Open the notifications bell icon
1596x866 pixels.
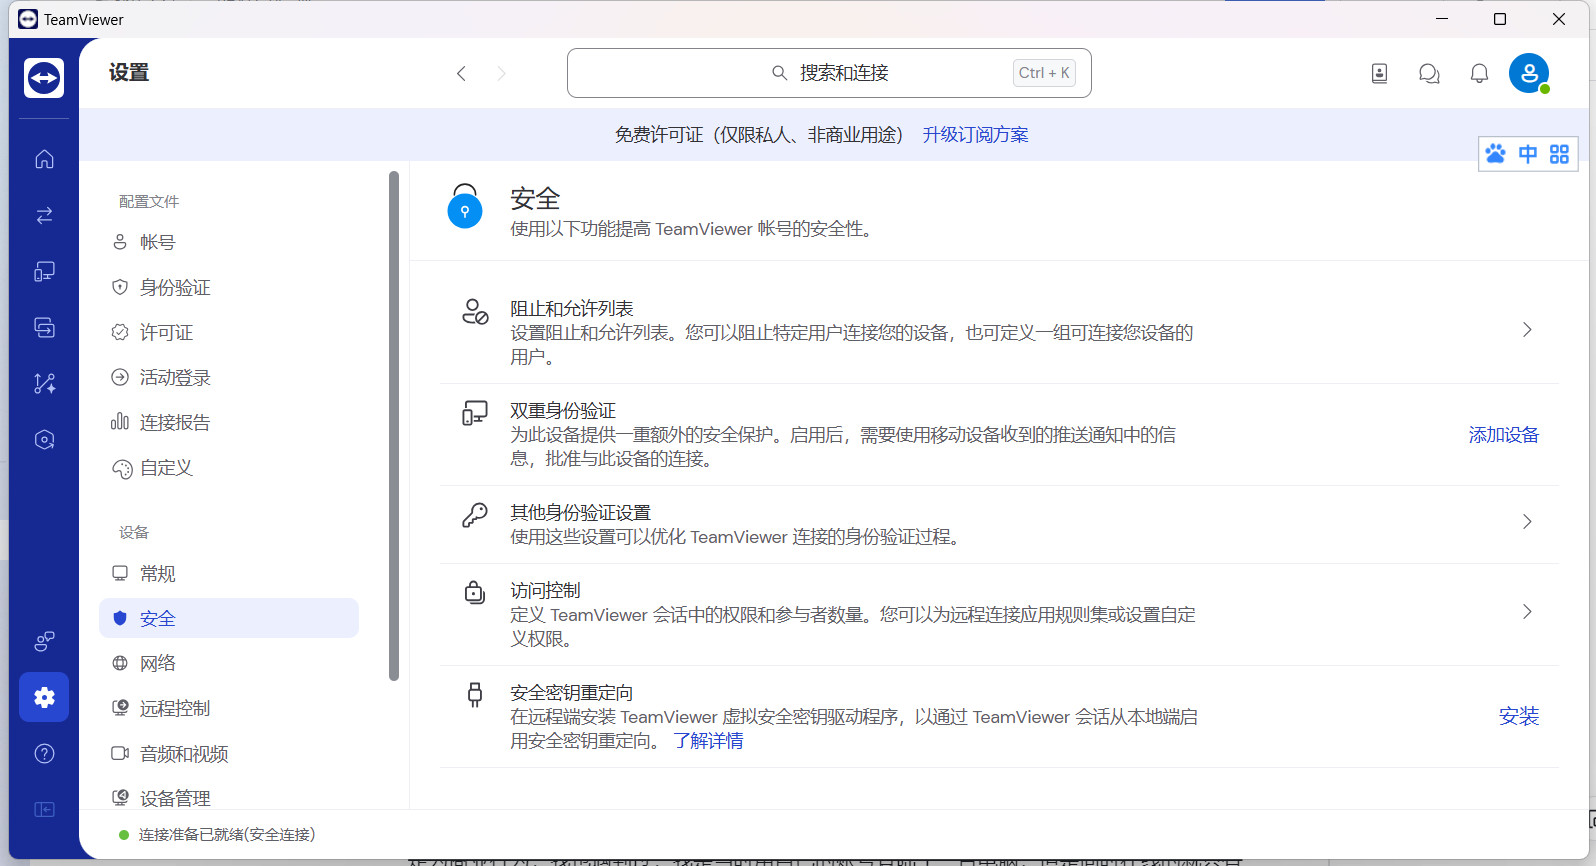click(x=1479, y=73)
